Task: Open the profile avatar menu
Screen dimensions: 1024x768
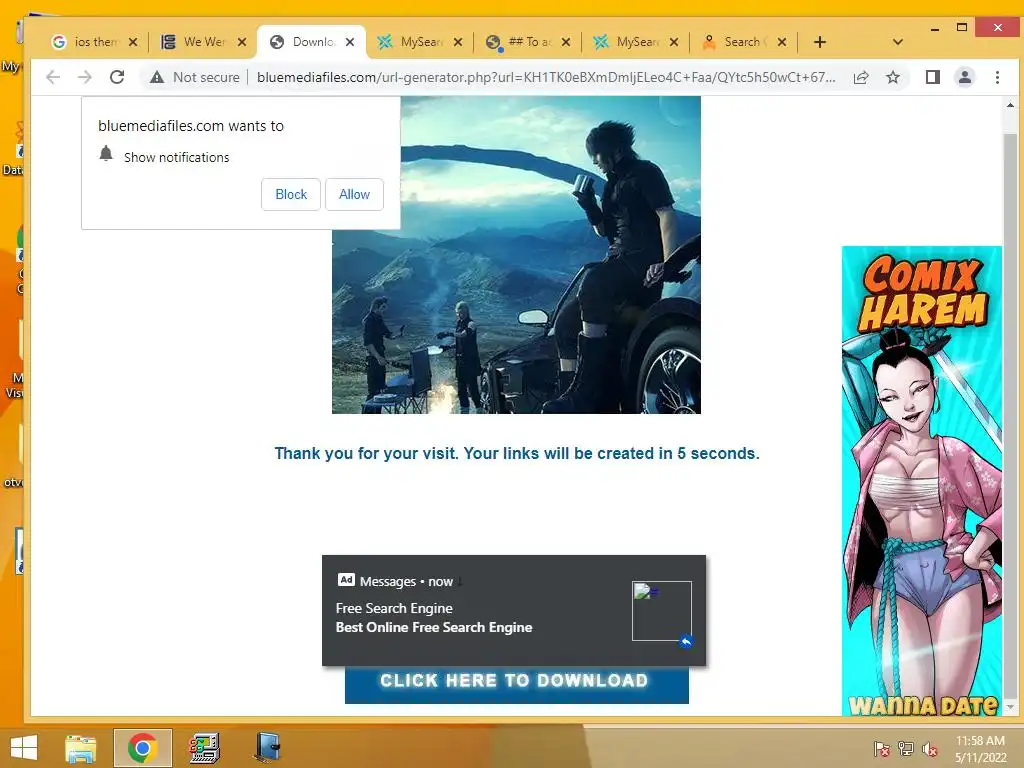Action: [x=965, y=77]
